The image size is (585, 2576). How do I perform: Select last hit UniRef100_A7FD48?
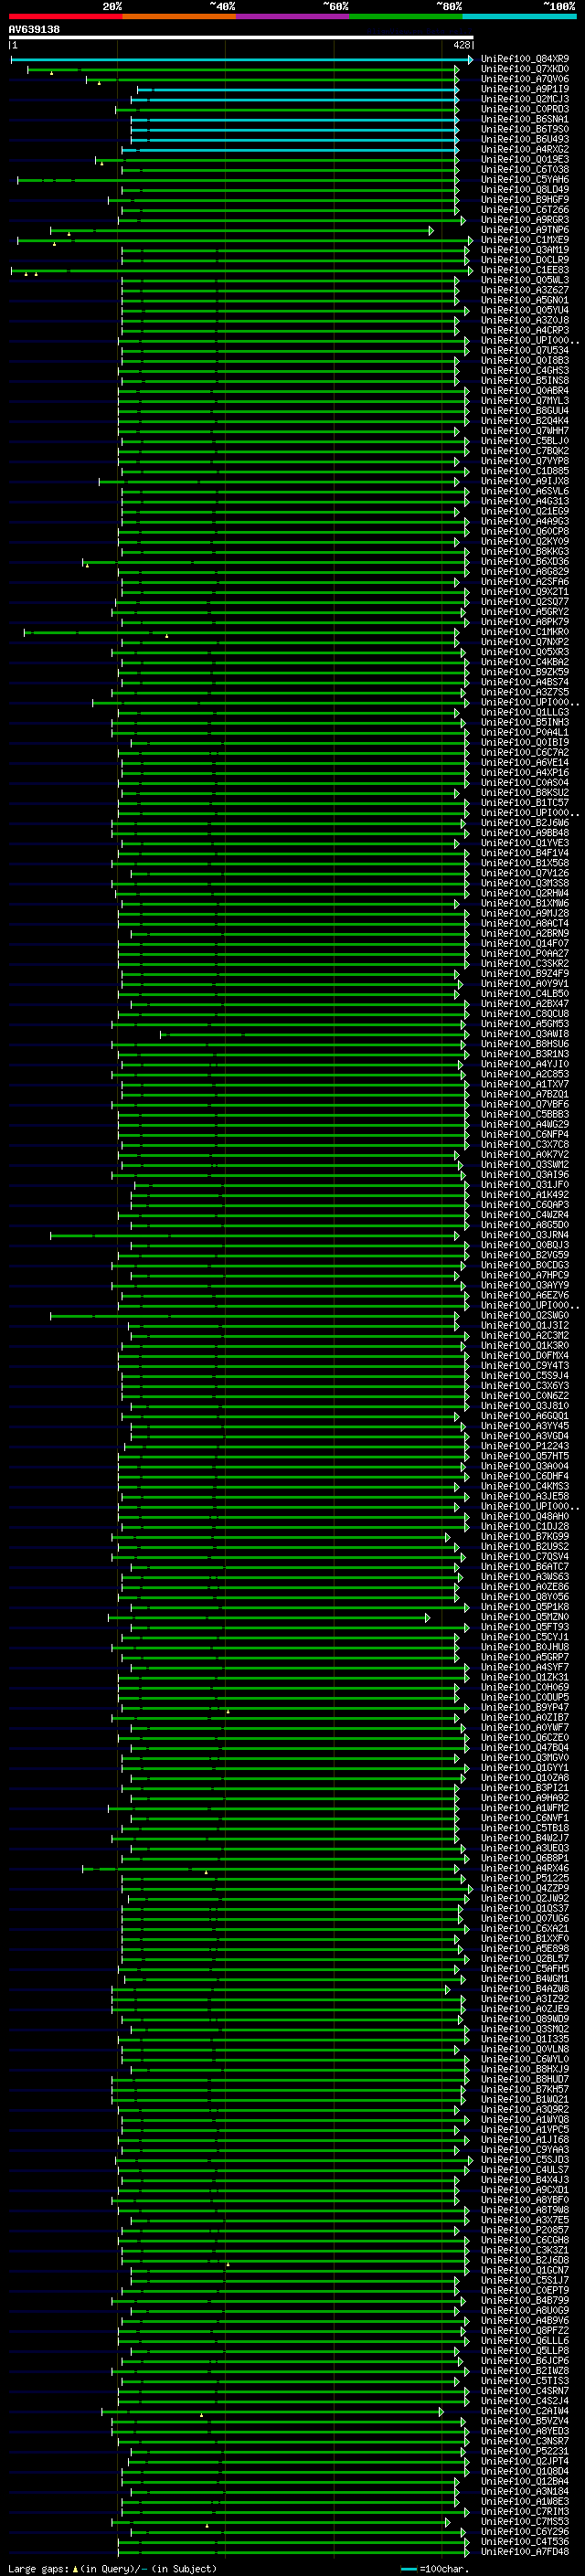point(524,2553)
